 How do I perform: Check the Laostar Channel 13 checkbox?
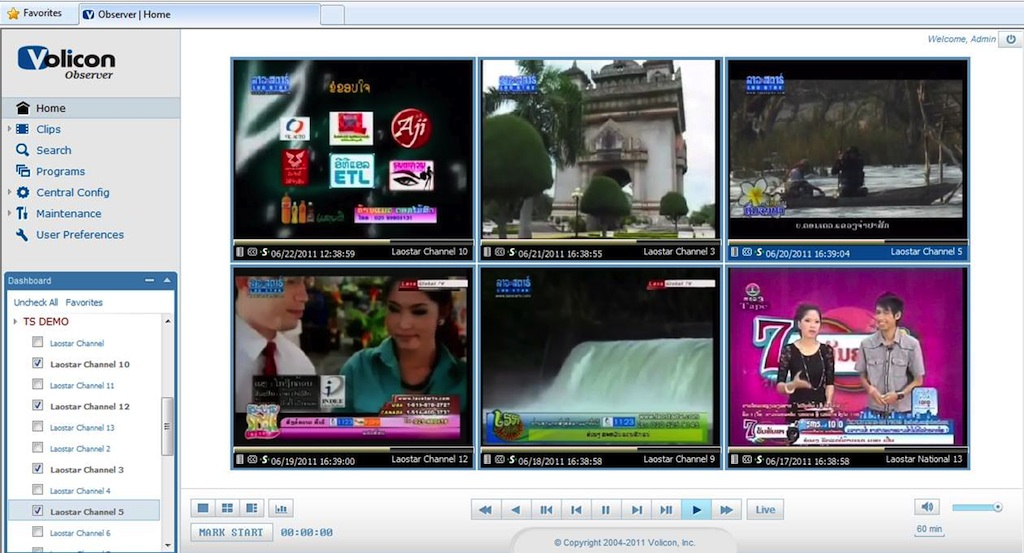tap(38, 426)
